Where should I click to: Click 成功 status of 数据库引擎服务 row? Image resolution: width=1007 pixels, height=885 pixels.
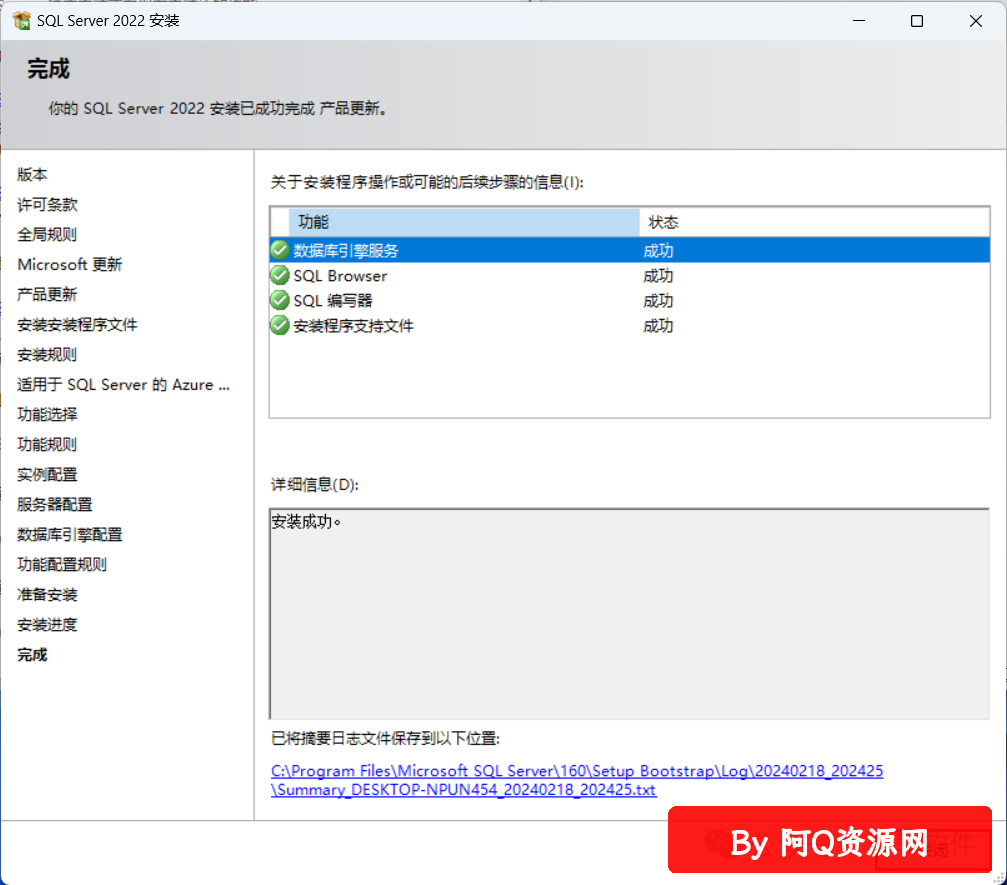coord(658,250)
